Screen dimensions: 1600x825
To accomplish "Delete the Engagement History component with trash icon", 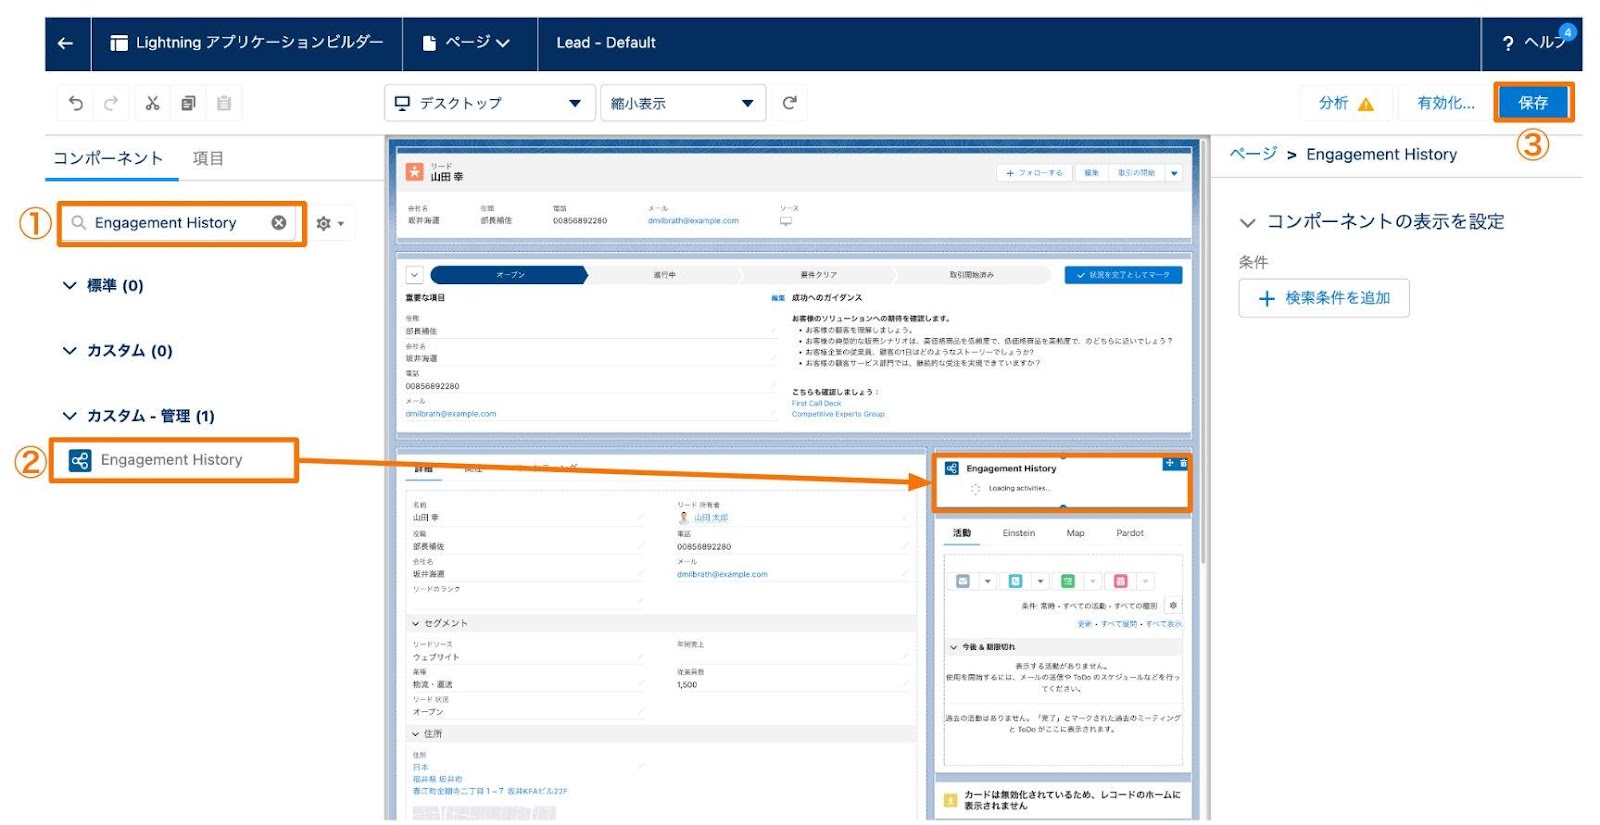I will (1183, 463).
